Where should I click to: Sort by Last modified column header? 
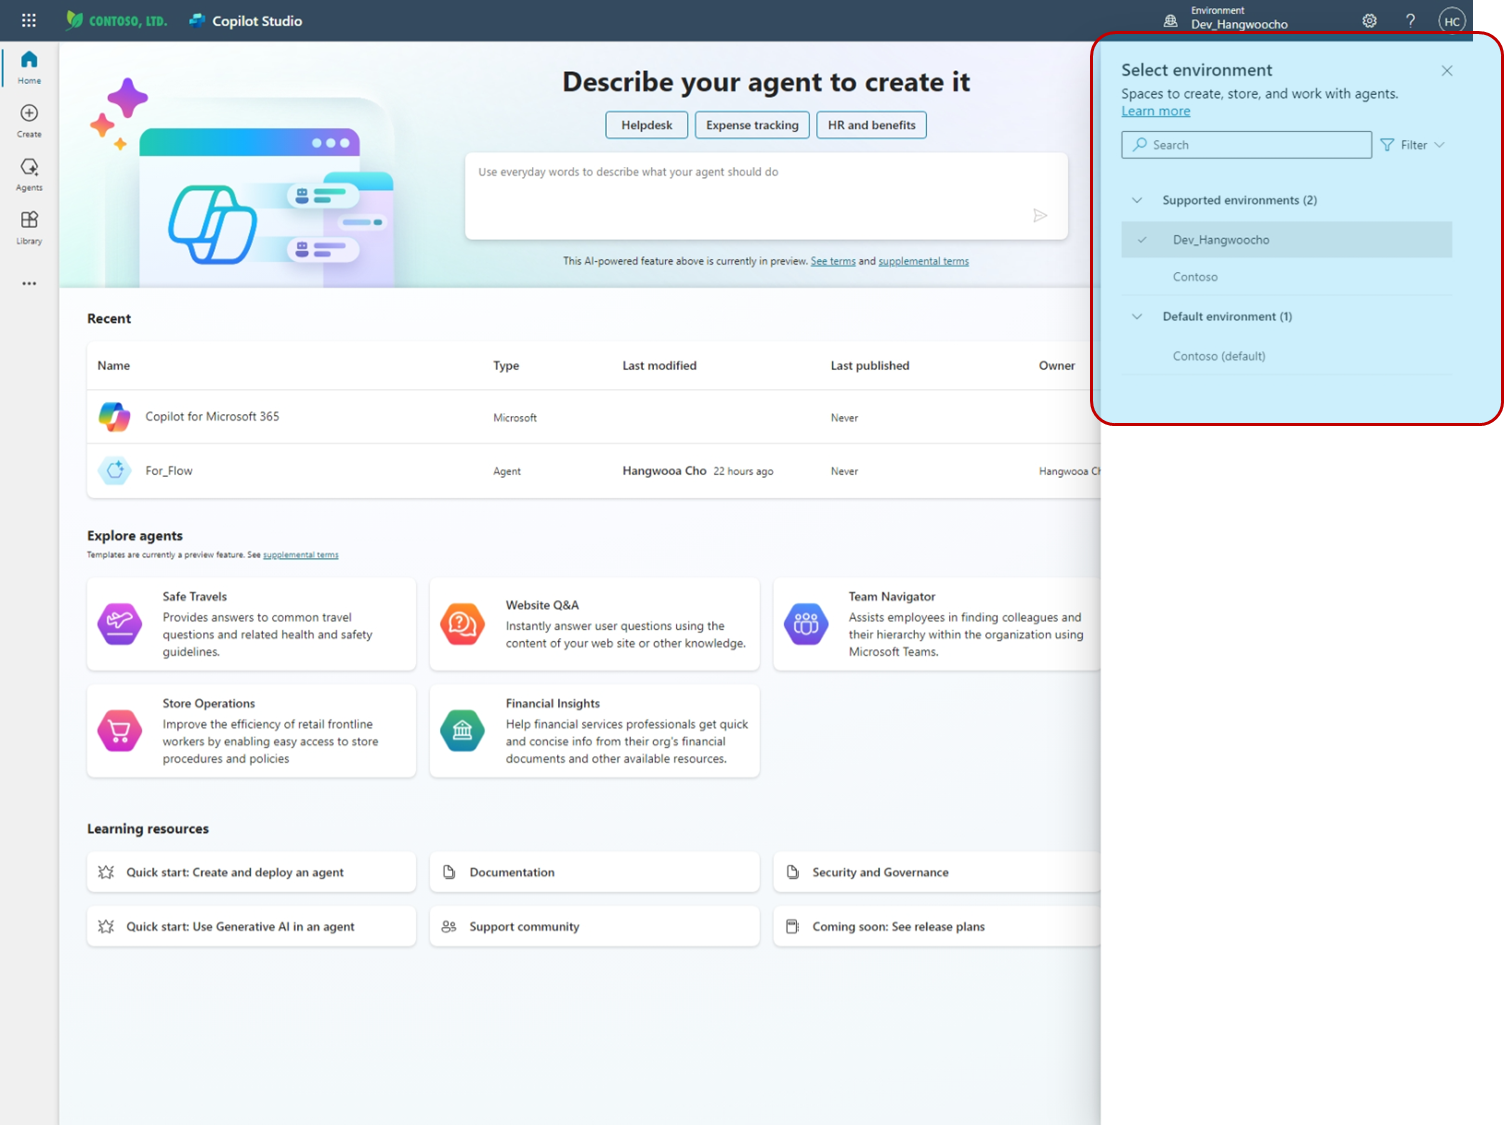pyautogui.click(x=660, y=366)
